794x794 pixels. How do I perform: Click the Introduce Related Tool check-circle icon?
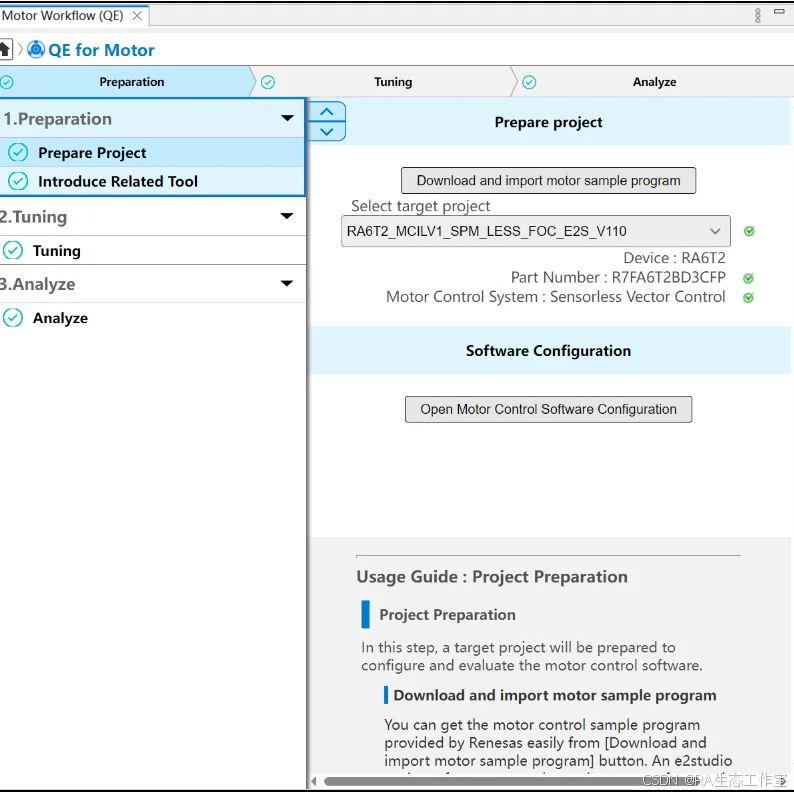18,181
